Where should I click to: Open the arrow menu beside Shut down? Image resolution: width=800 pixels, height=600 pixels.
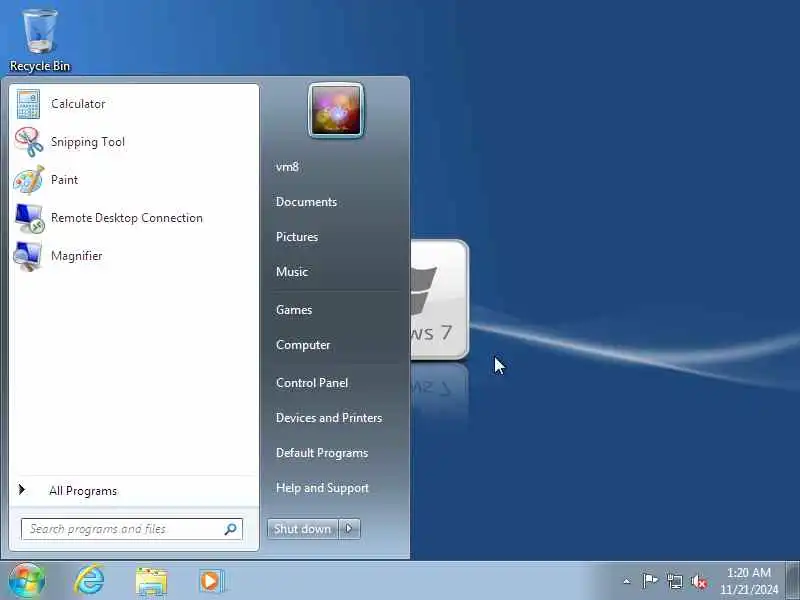pyautogui.click(x=349, y=529)
